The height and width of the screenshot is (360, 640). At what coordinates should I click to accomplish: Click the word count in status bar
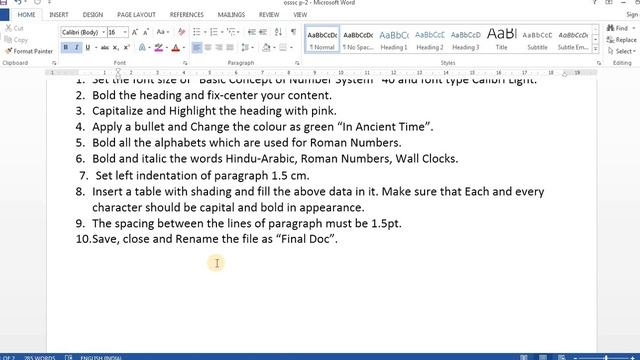click(39, 358)
